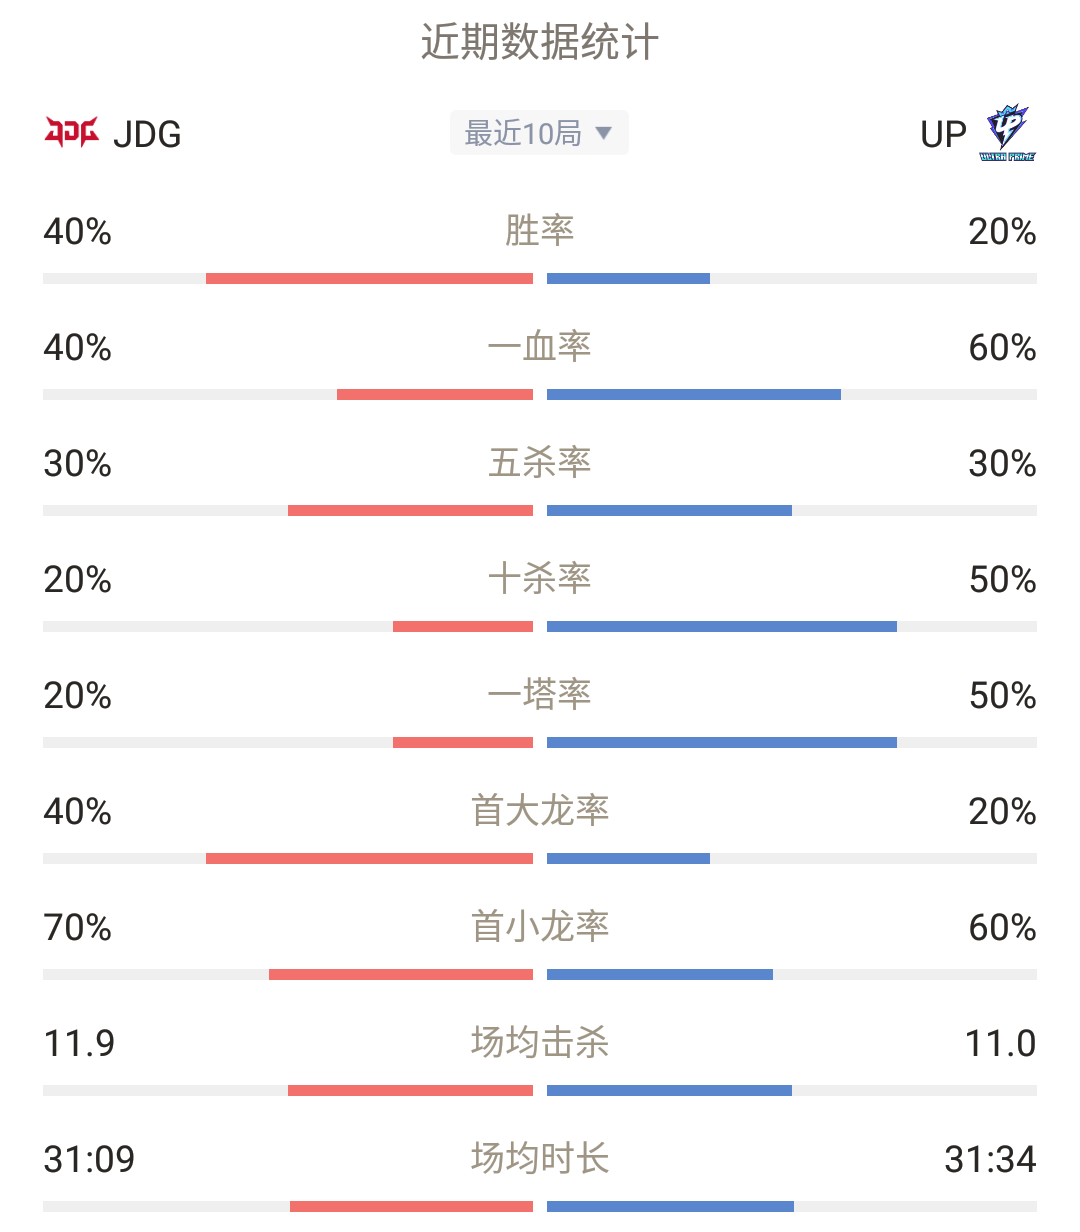Click the 一塔率 label
1080x1232 pixels.
540,695
